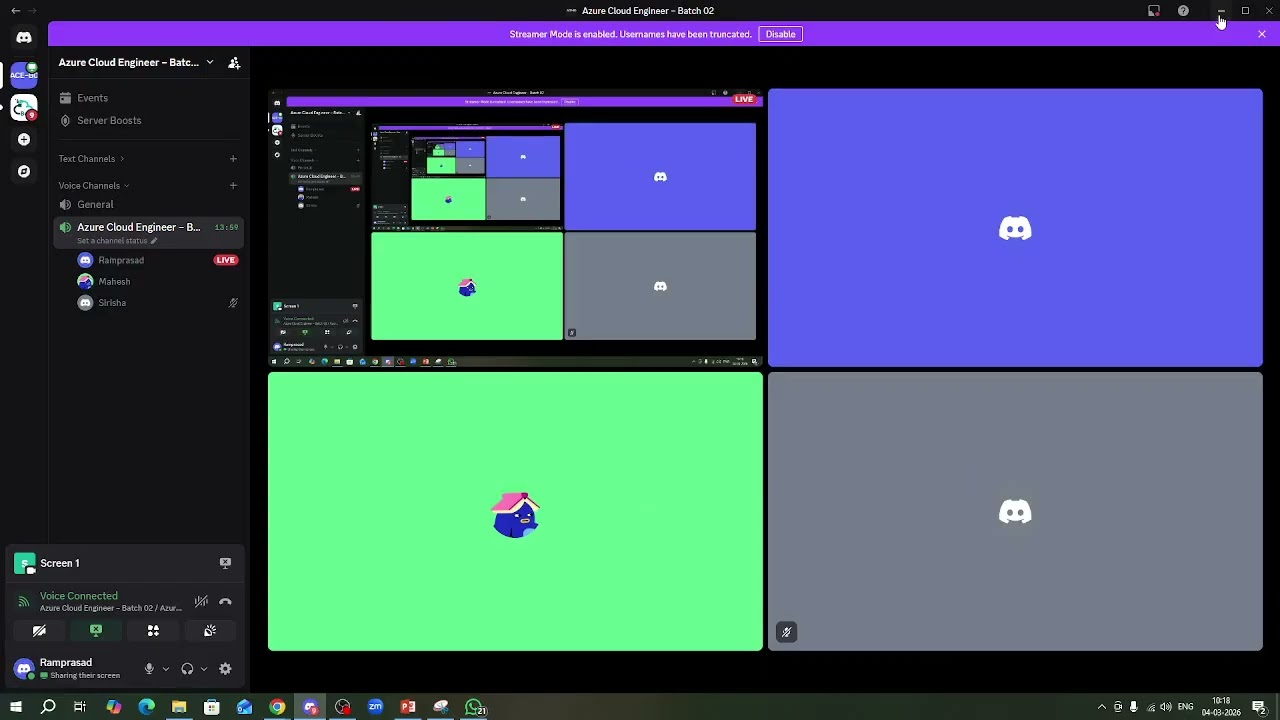The width and height of the screenshot is (1280, 720).
Task: Deafen audio with the headphones icon
Action: 187,669
